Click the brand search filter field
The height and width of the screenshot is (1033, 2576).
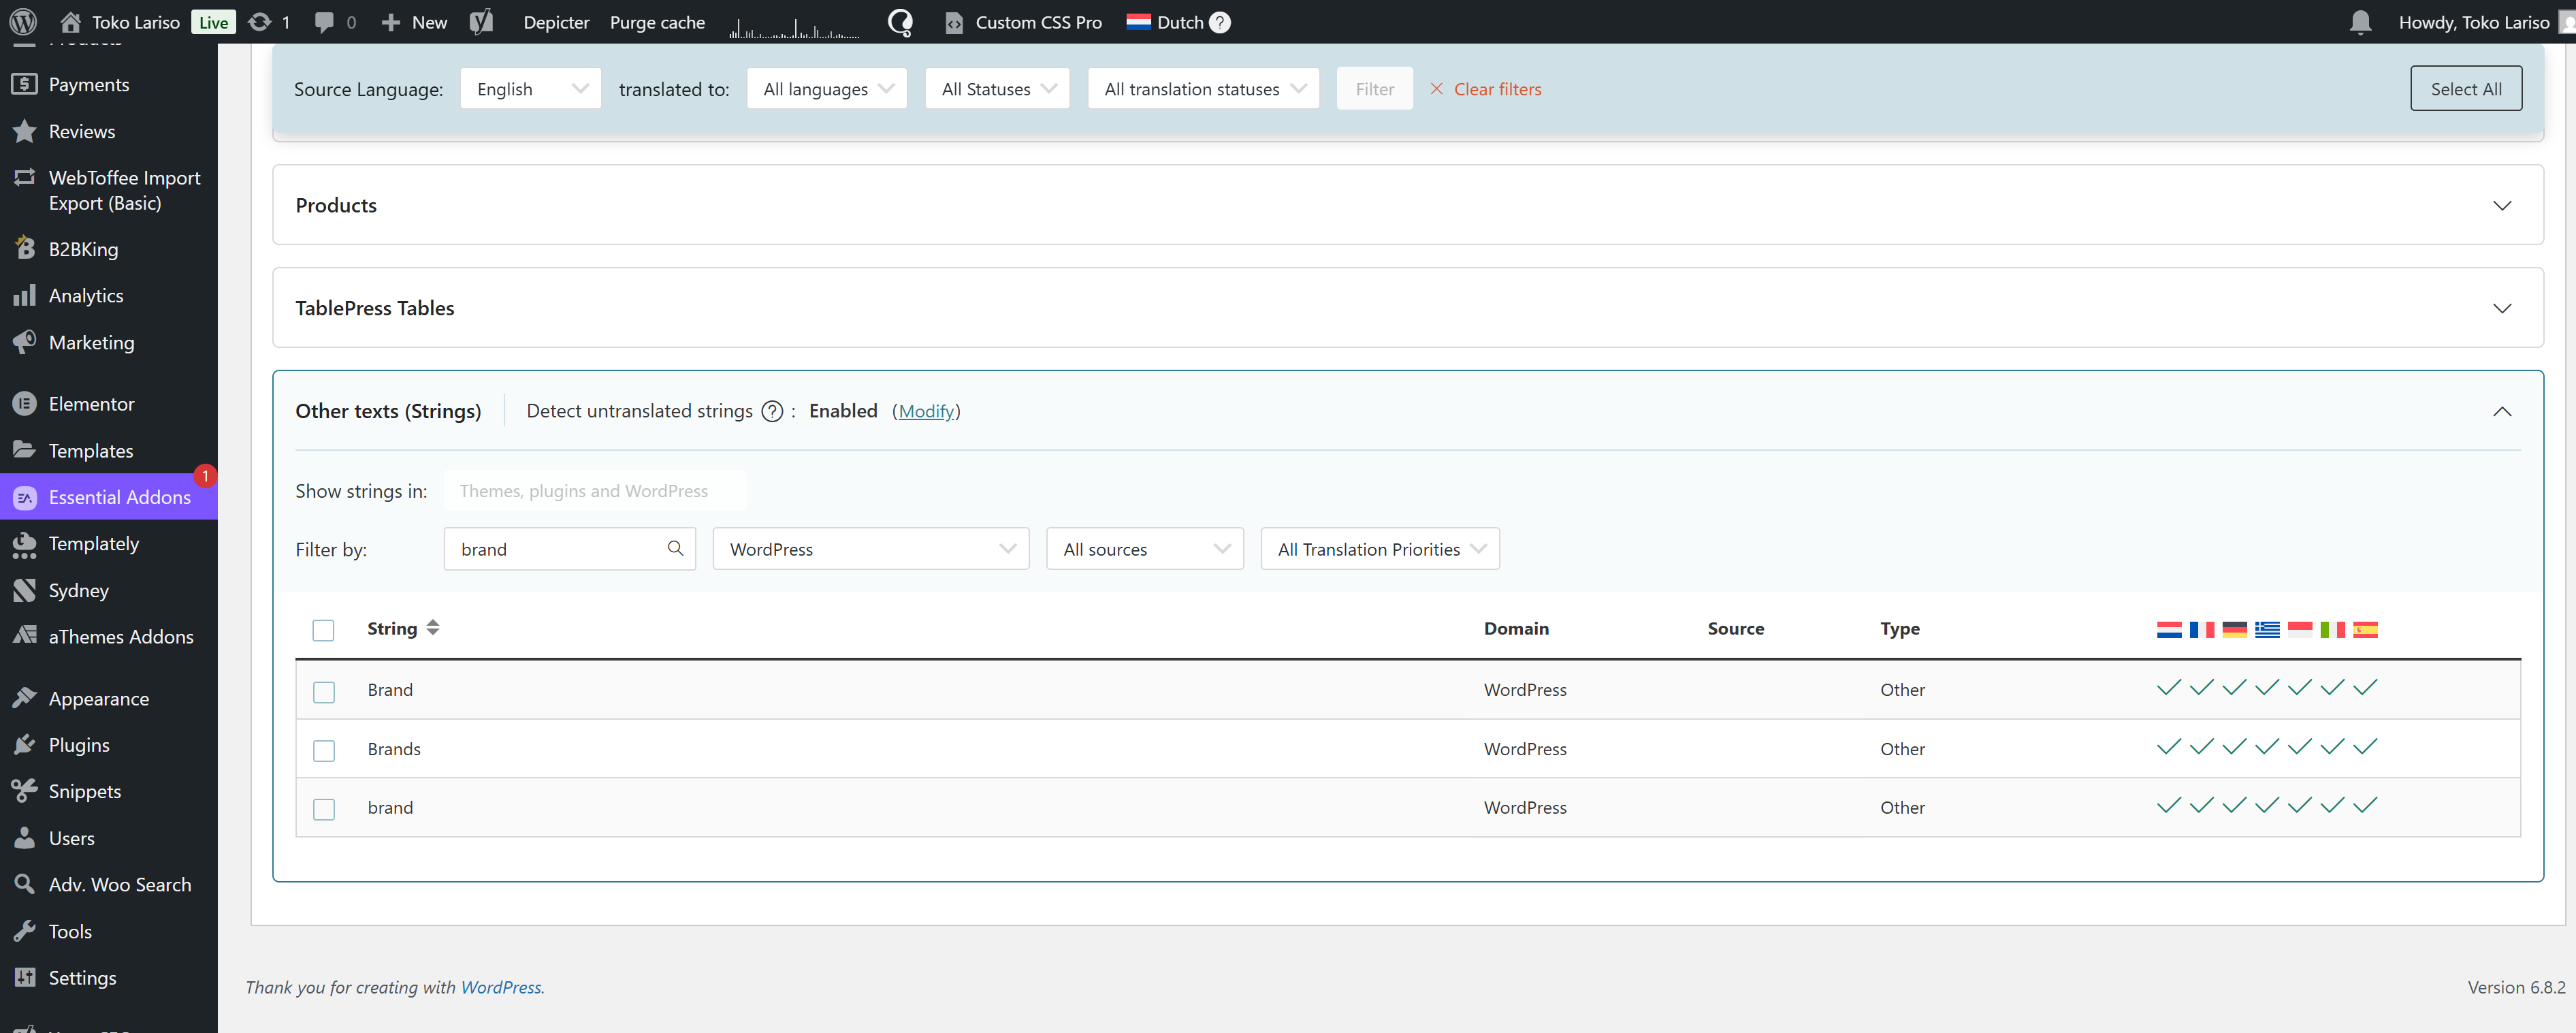point(569,549)
